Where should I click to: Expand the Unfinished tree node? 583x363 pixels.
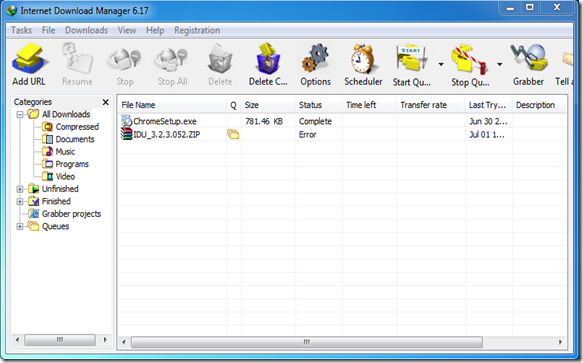[20, 189]
